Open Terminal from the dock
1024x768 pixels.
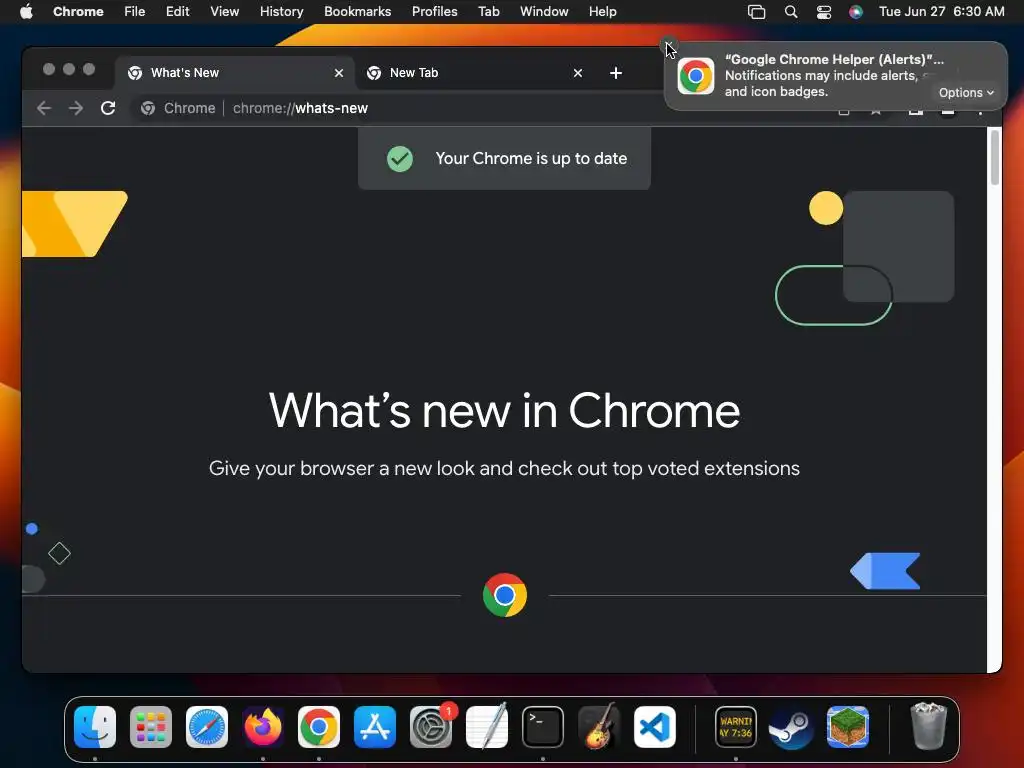543,727
